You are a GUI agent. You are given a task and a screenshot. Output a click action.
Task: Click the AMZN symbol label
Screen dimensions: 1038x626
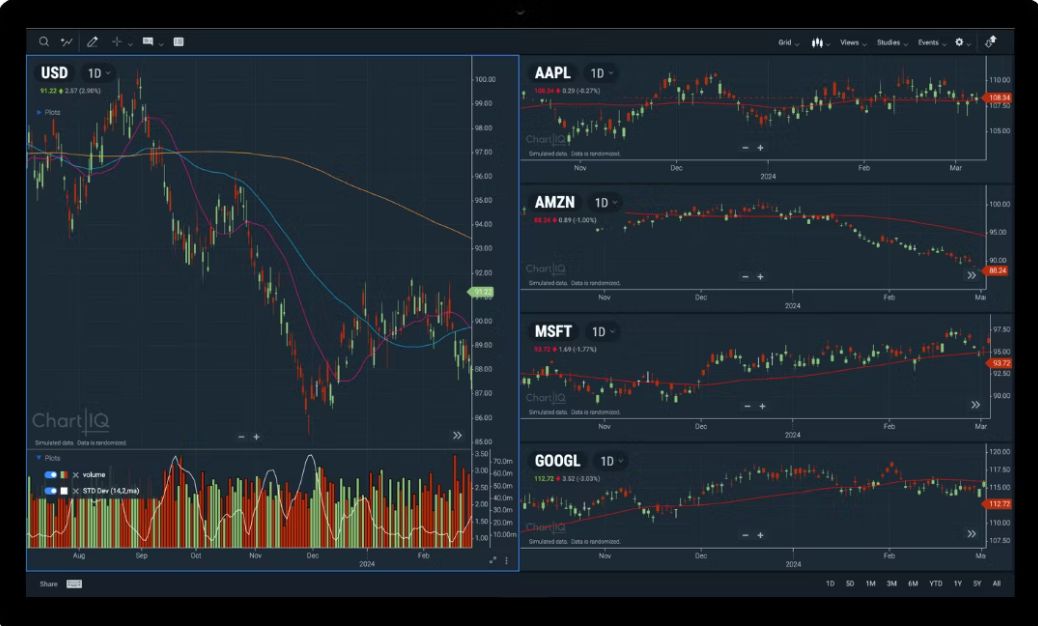[555, 202]
